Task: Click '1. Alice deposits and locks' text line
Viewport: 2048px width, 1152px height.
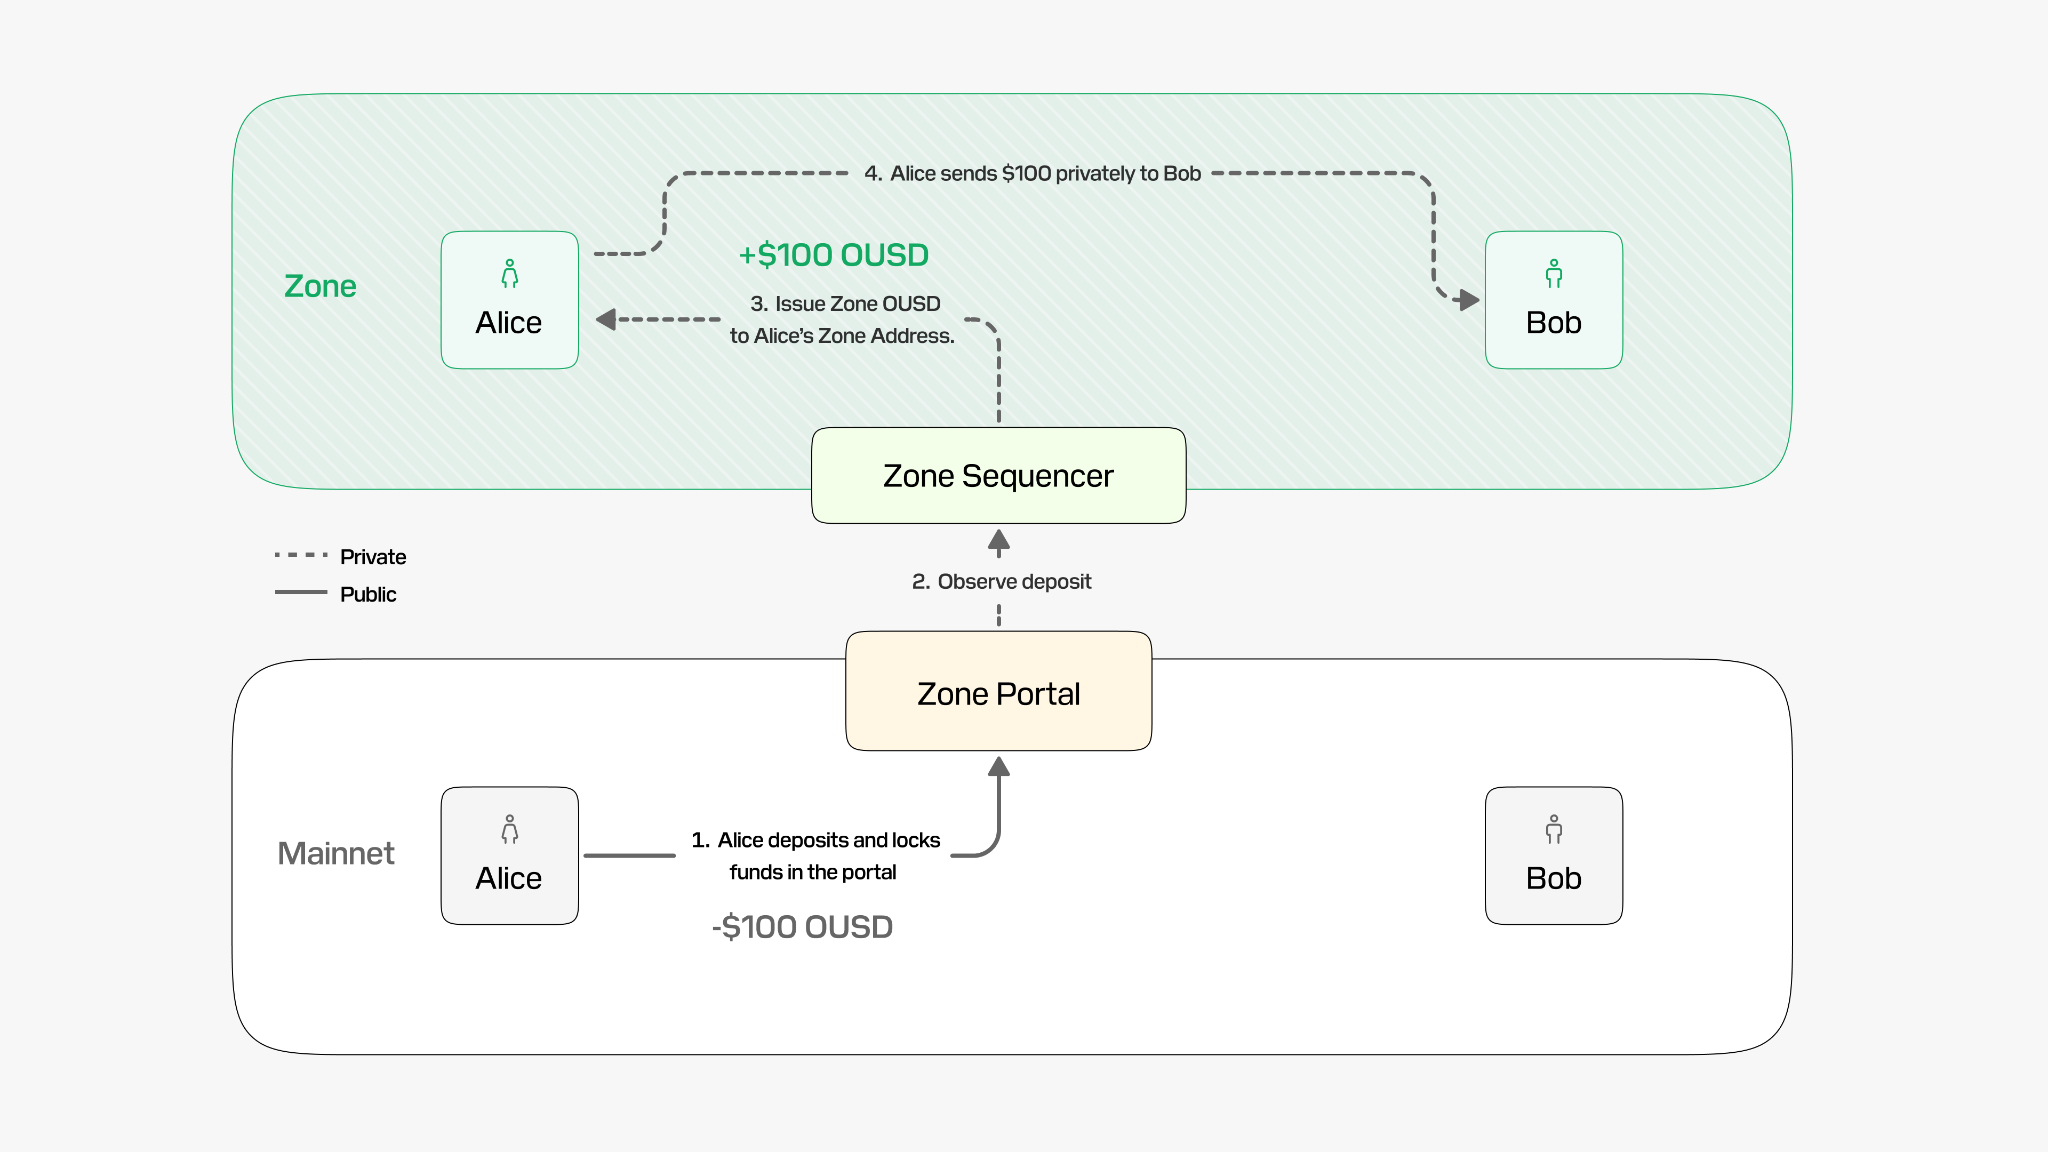Action: coord(816,840)
